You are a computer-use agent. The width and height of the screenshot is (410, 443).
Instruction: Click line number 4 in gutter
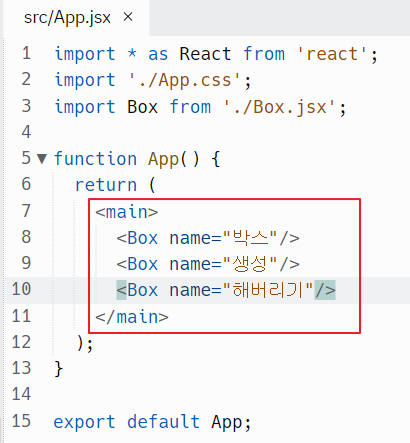[26, 132]
